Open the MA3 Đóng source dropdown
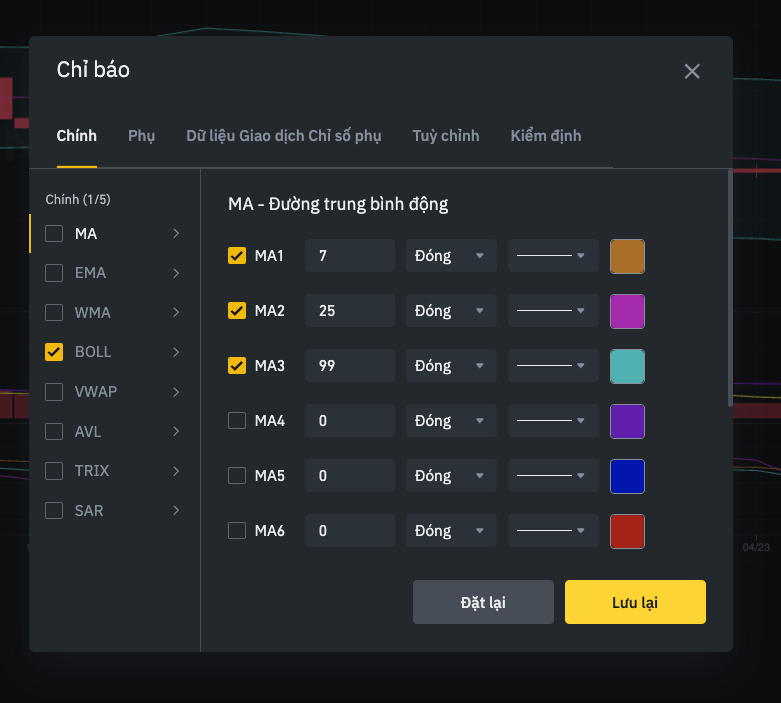Screen dimensions: 781x703 [451, 365]
